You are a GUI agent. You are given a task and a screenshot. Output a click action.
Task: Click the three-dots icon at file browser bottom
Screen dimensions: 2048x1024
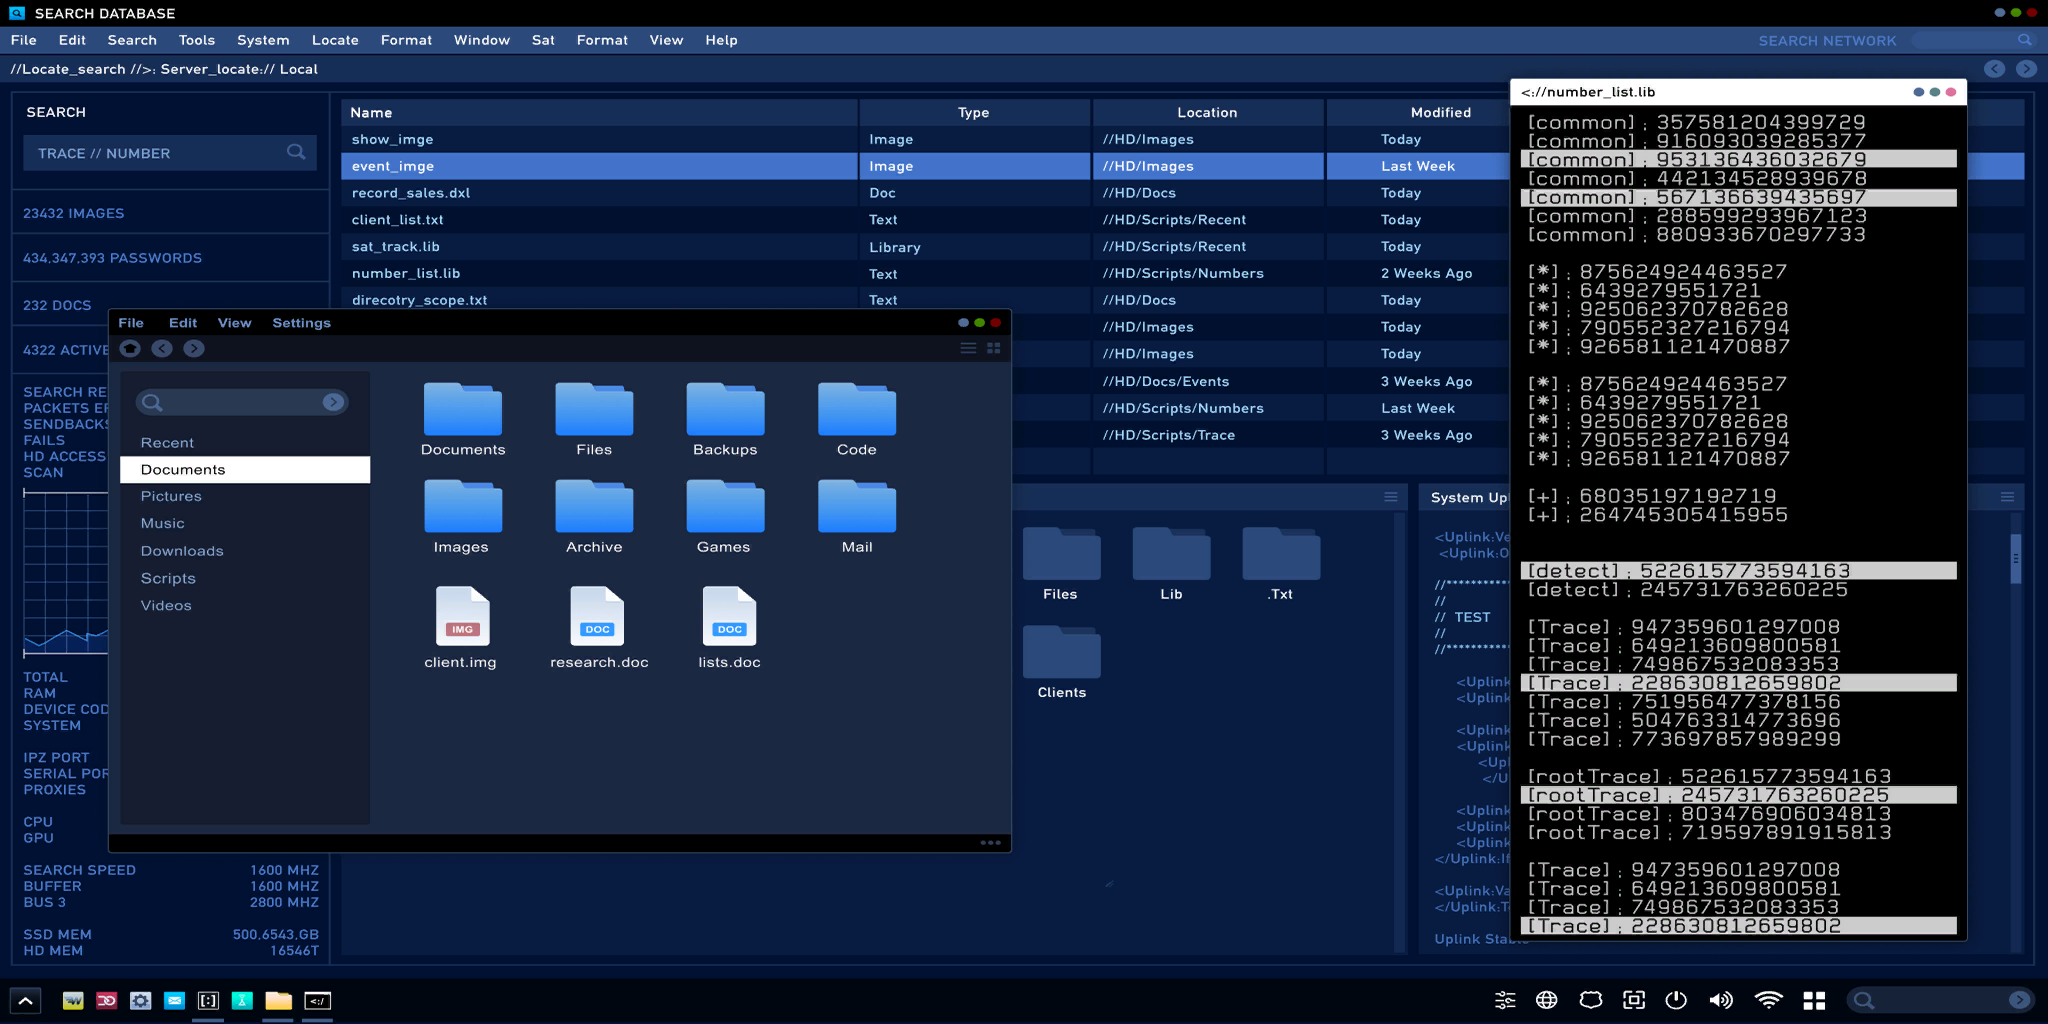coord(990,842)
